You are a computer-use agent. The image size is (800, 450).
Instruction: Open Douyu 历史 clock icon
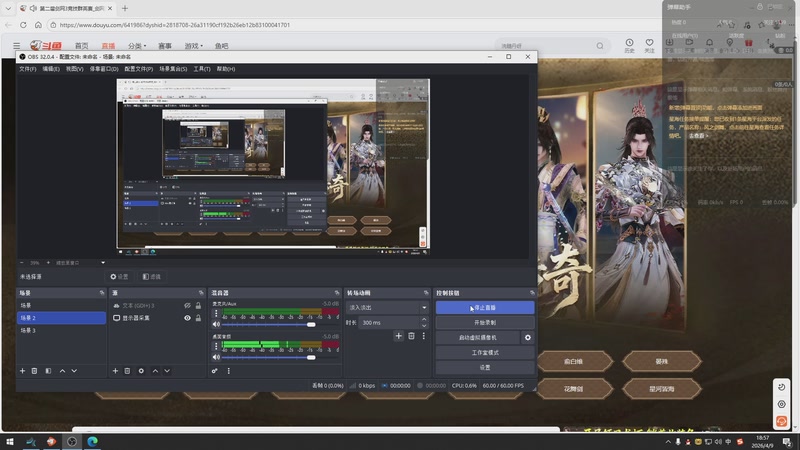(x=630, y=45)
